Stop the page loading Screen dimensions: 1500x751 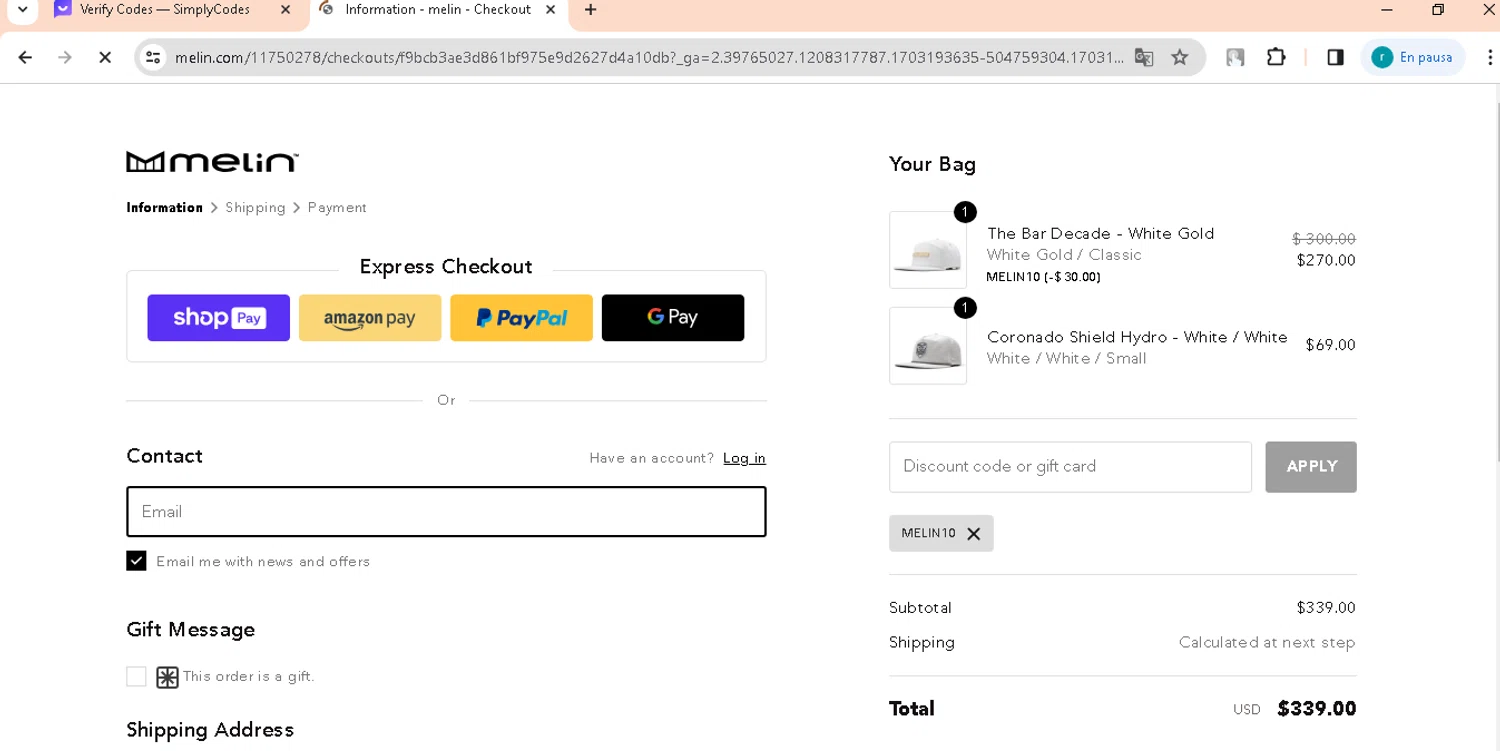(105, 58)
